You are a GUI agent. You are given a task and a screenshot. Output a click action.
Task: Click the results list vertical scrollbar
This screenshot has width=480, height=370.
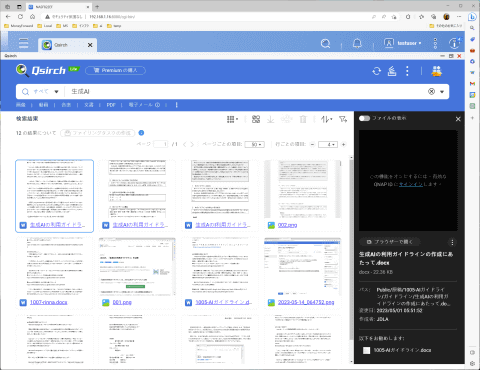click(x=351, y=250)
